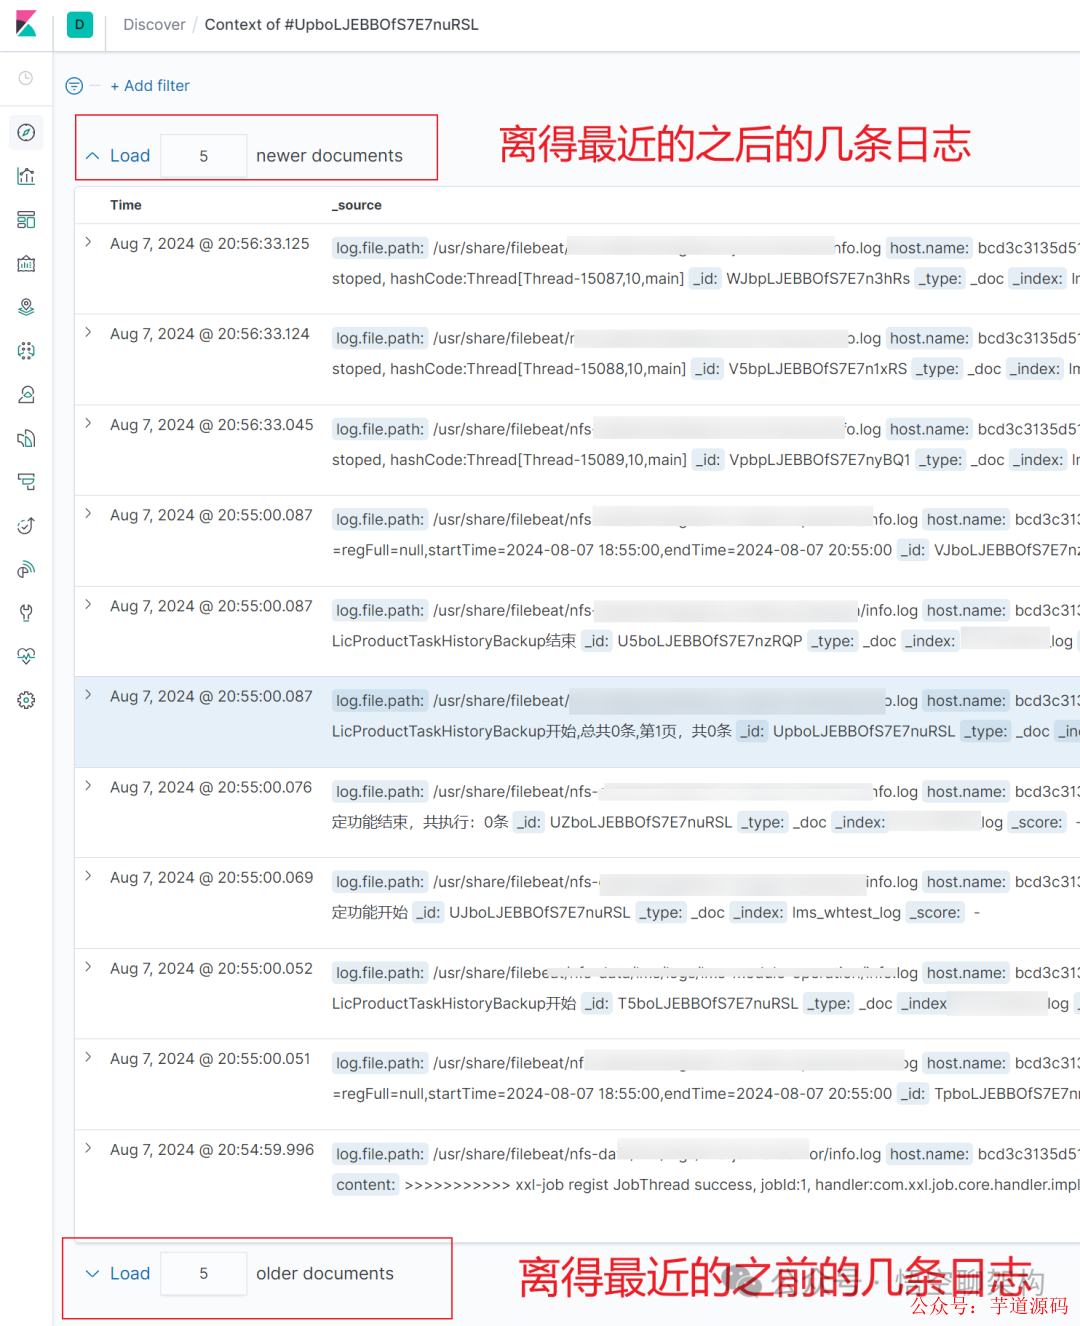Open the filters options icon near Add filter
The width and height of the screenshot is (1080, 1326).
(x=73, y=86)
